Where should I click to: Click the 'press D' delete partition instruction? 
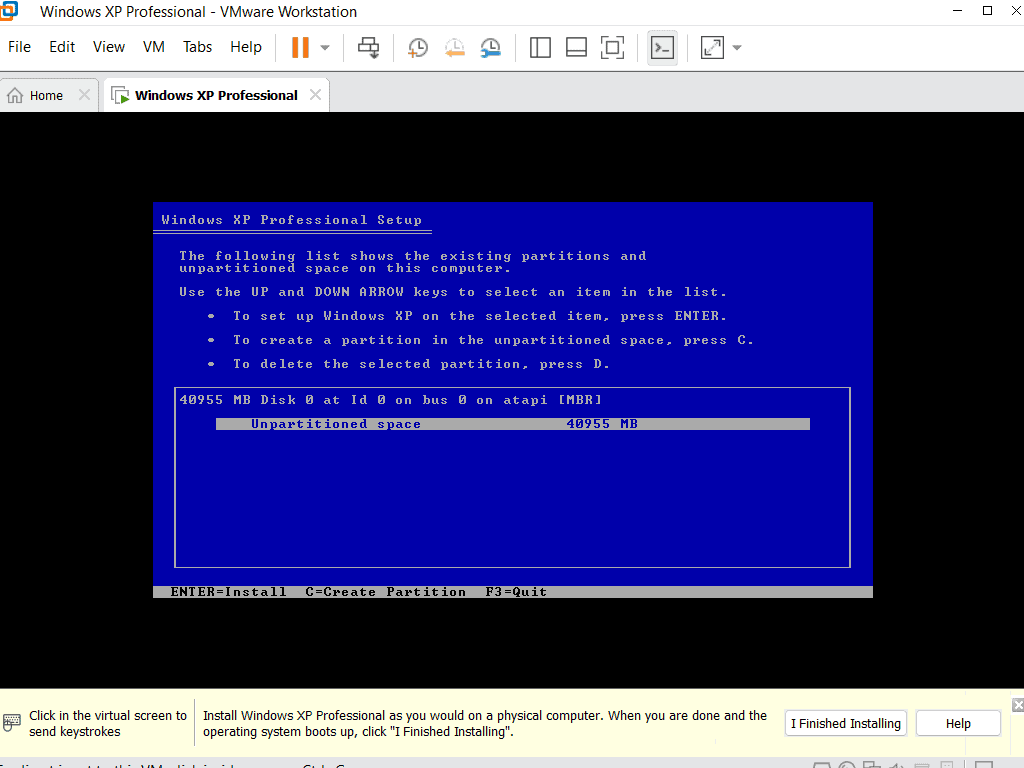(x=421, y=364)
